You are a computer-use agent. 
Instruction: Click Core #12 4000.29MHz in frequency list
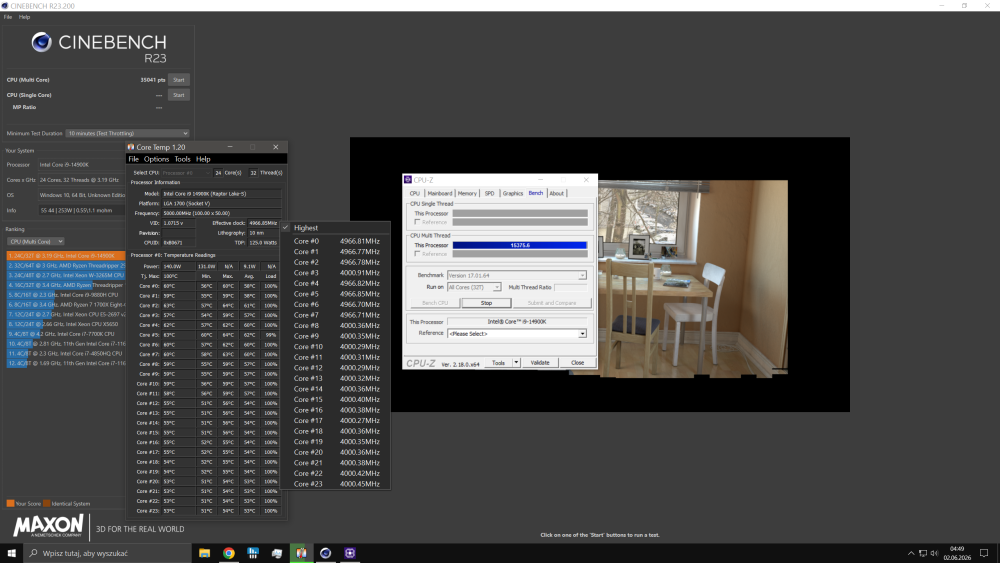336,368
